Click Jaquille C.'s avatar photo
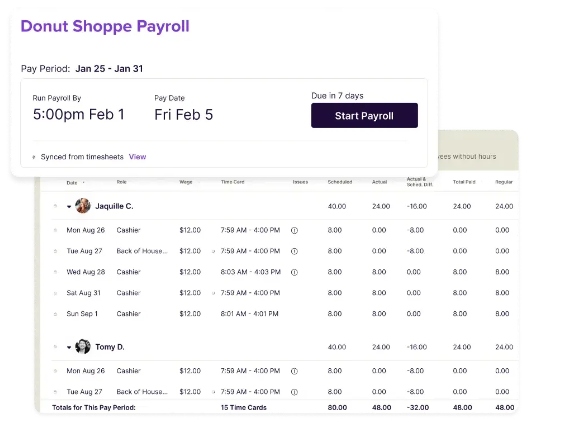Image resolution: width=568 pixels, height=426 pixels. tap(83, 206)
